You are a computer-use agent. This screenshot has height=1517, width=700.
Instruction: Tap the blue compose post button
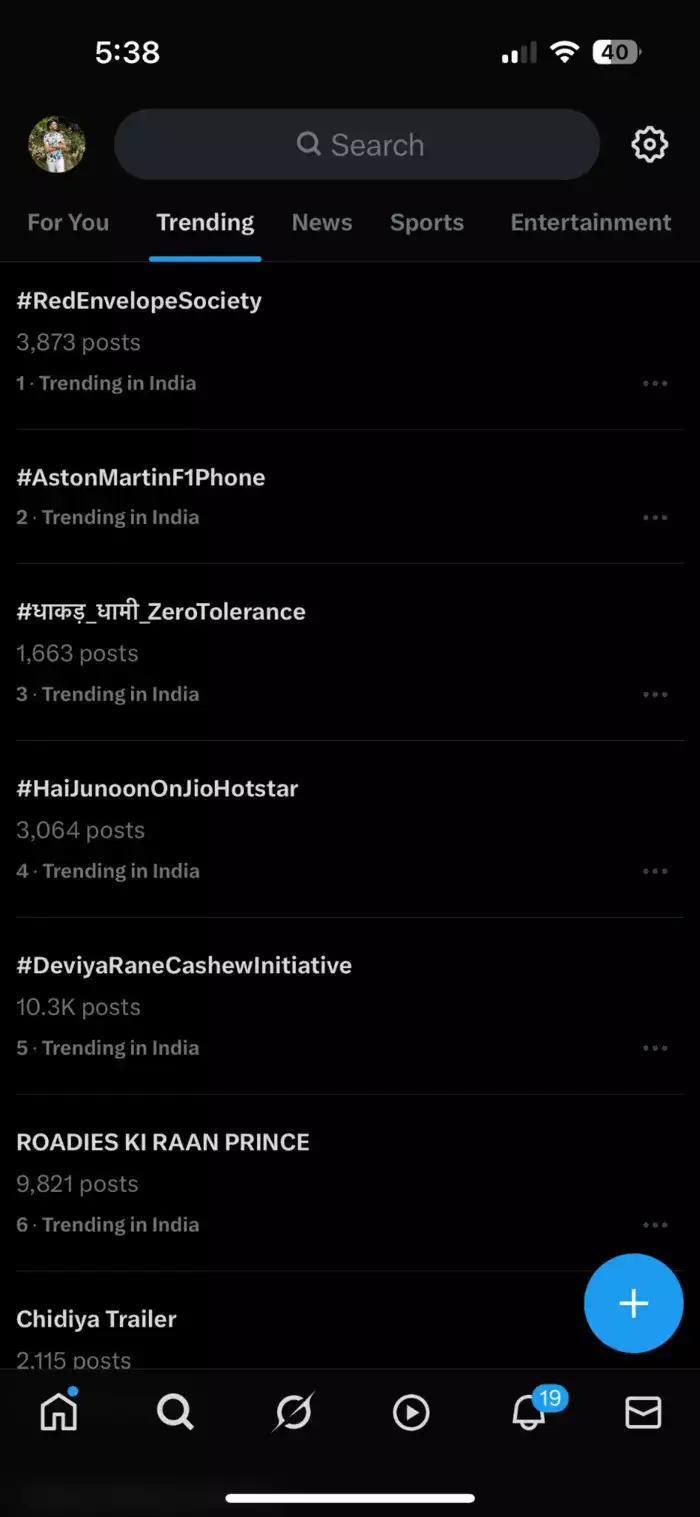pos(633,1303)
